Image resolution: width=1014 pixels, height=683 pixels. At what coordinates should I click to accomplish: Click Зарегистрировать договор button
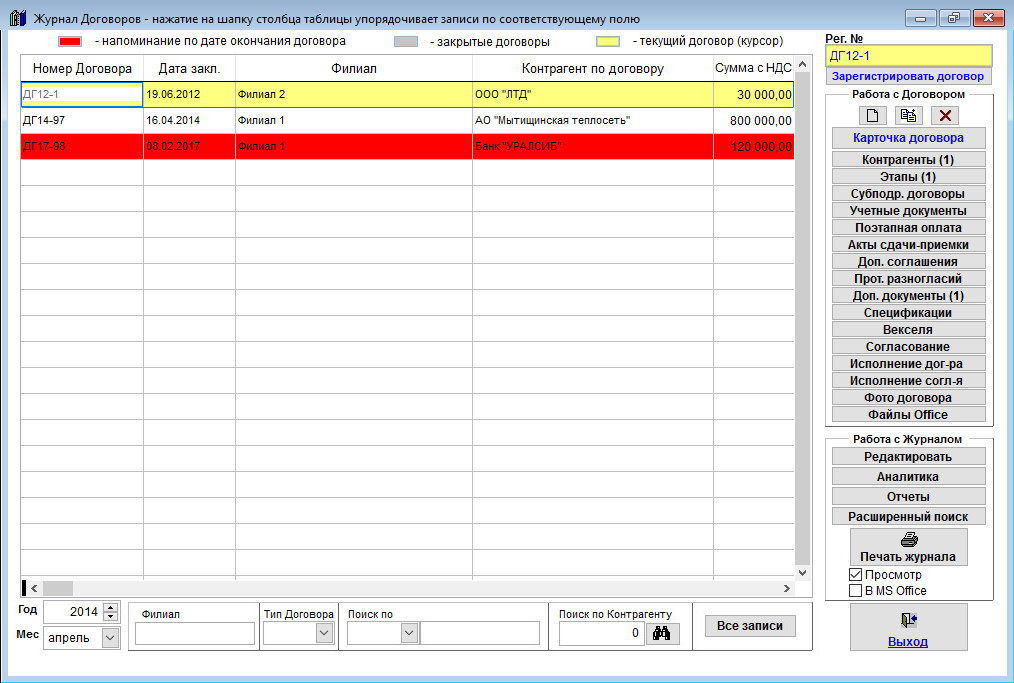pos(908,76)
